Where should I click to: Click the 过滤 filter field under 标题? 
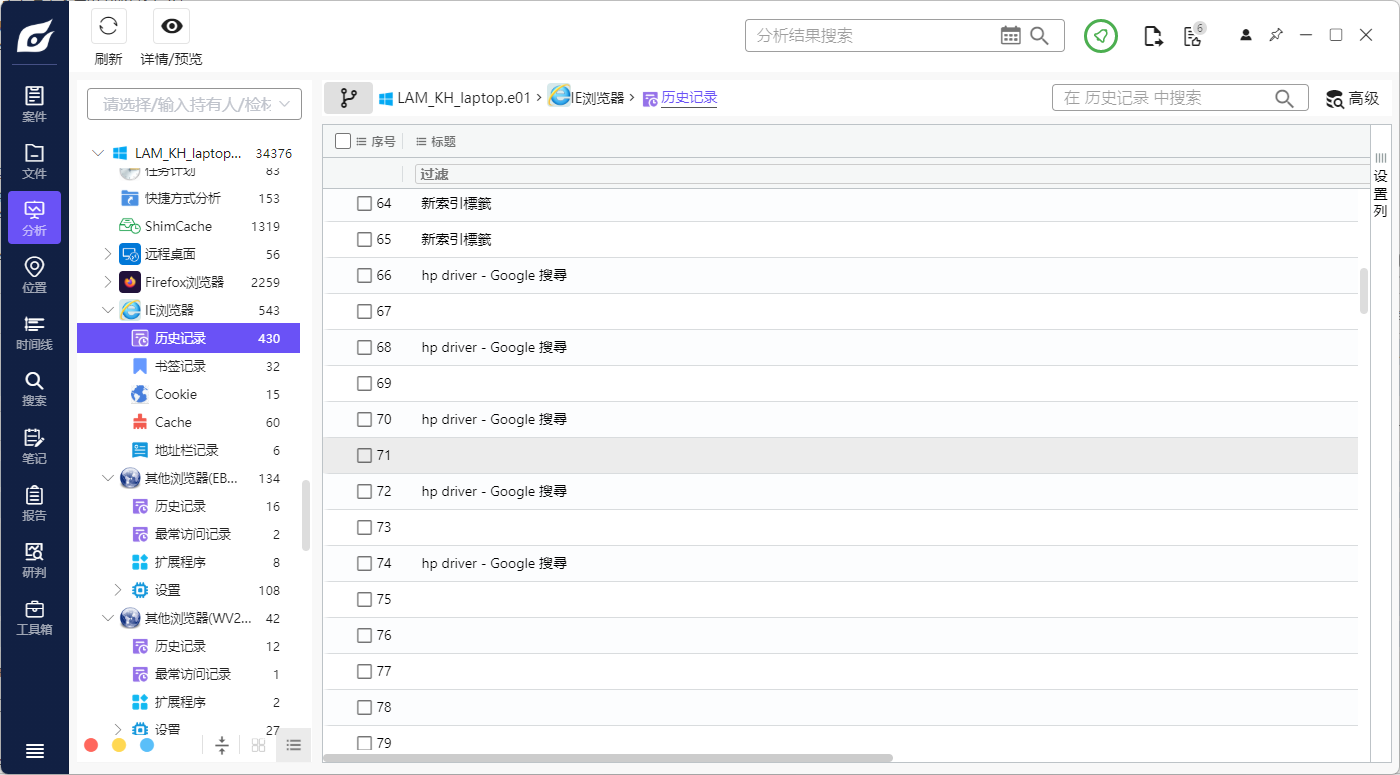892,174
